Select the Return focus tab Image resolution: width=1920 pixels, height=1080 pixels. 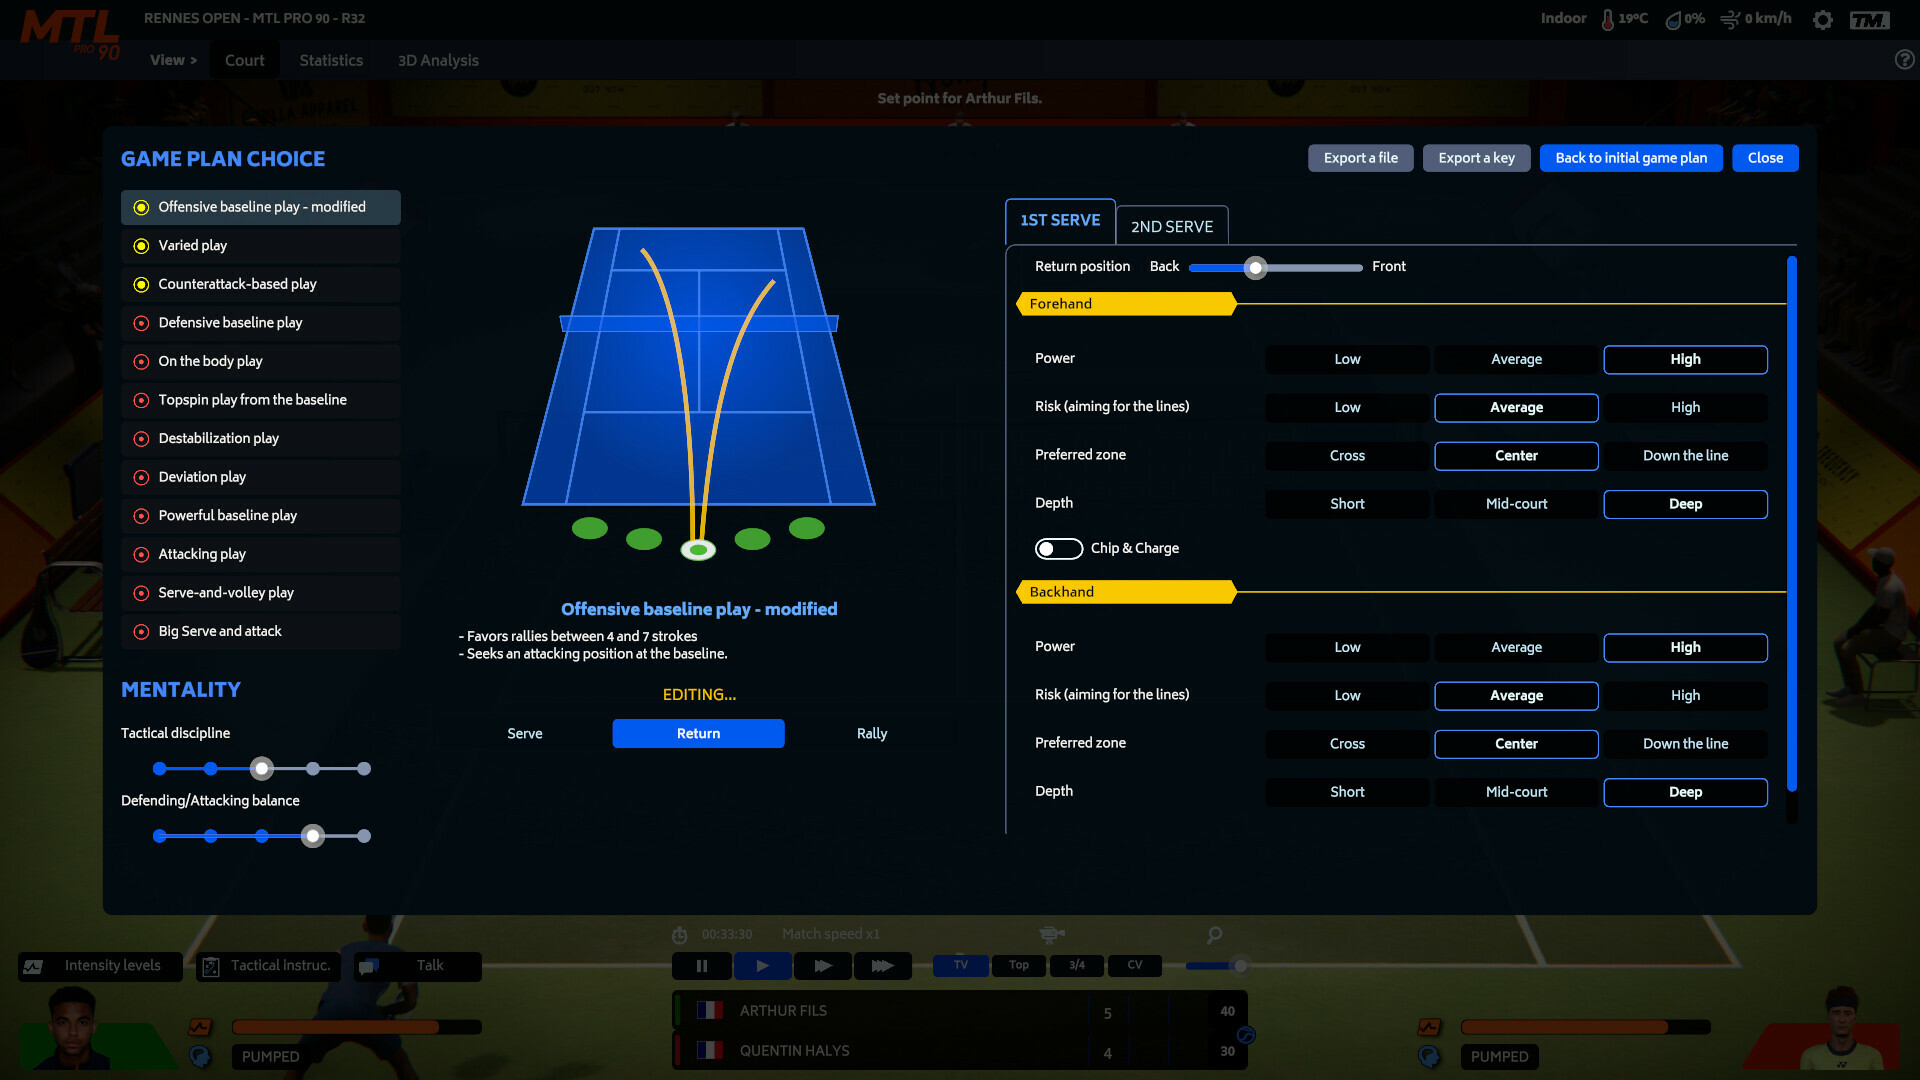point(699,733)
